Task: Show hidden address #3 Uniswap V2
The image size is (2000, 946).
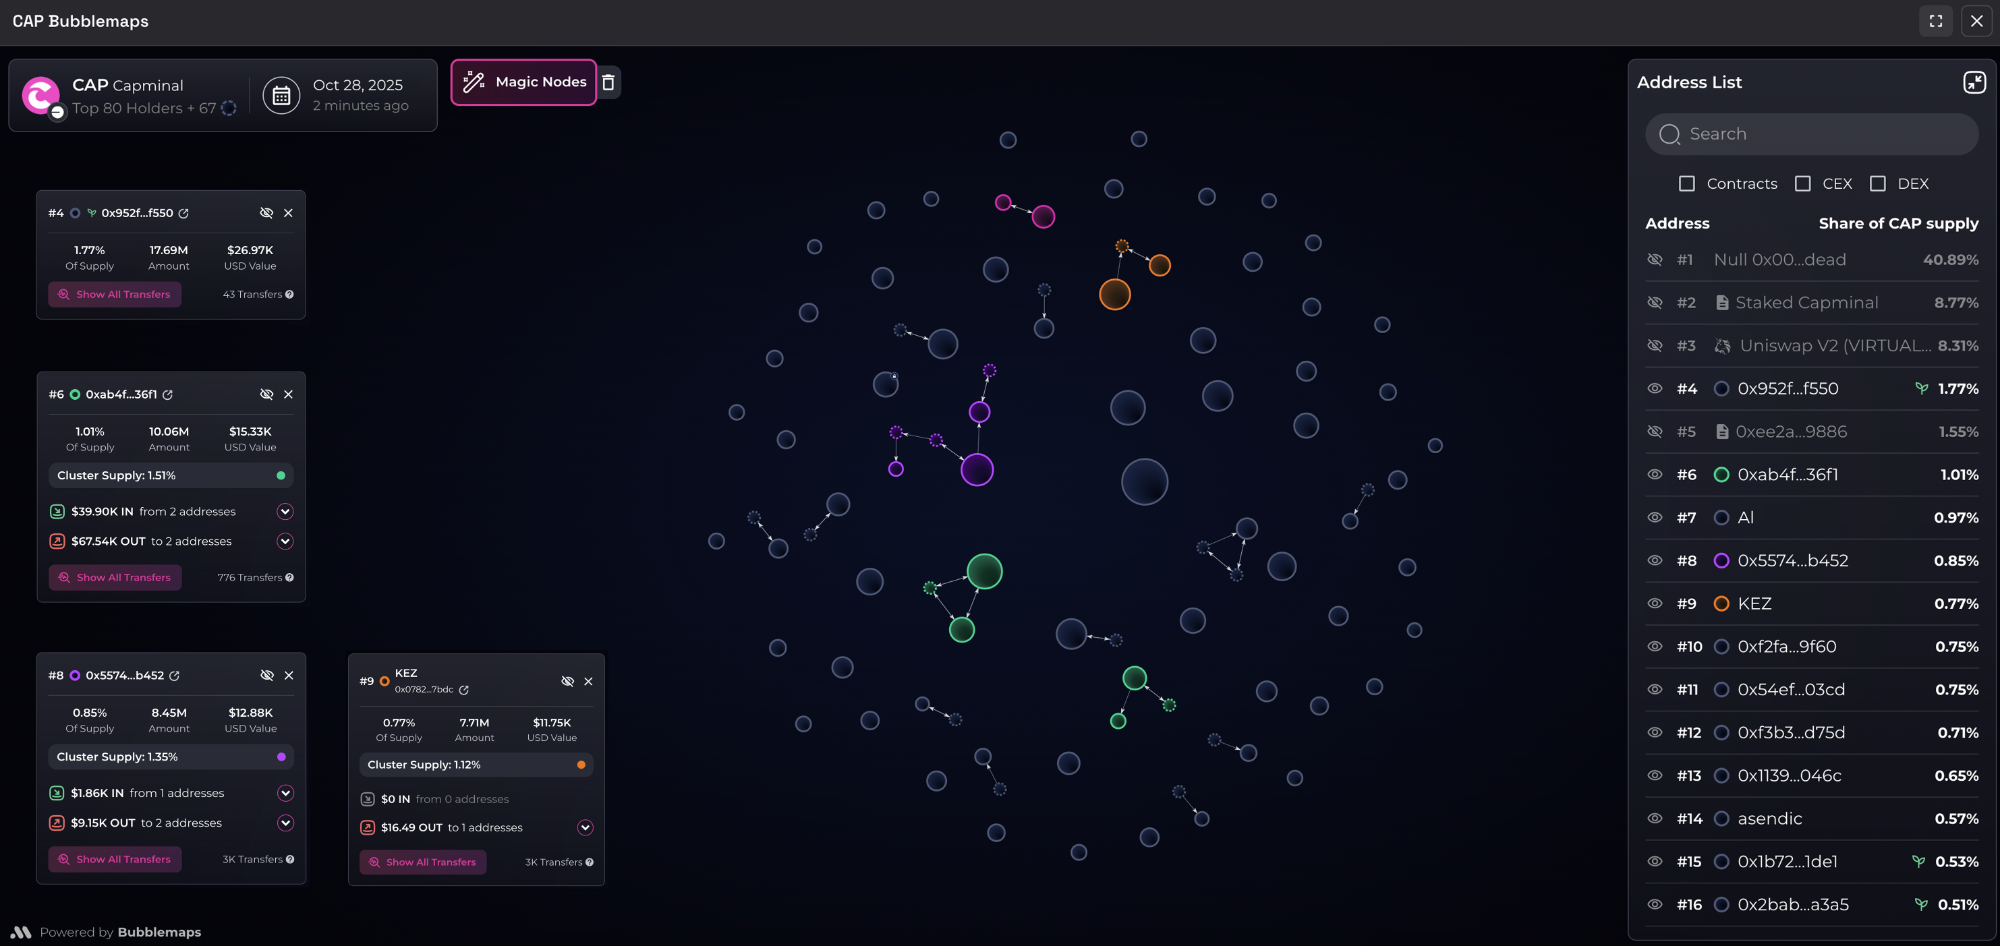Action: (1655, 346)
